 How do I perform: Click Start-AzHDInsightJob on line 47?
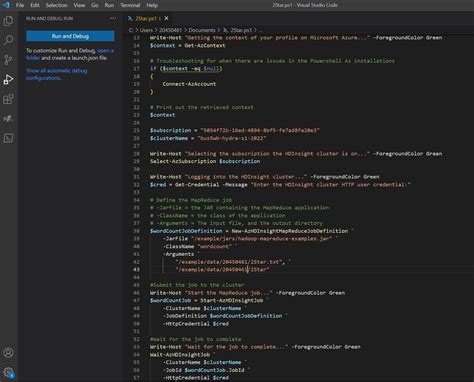[231, 300]
